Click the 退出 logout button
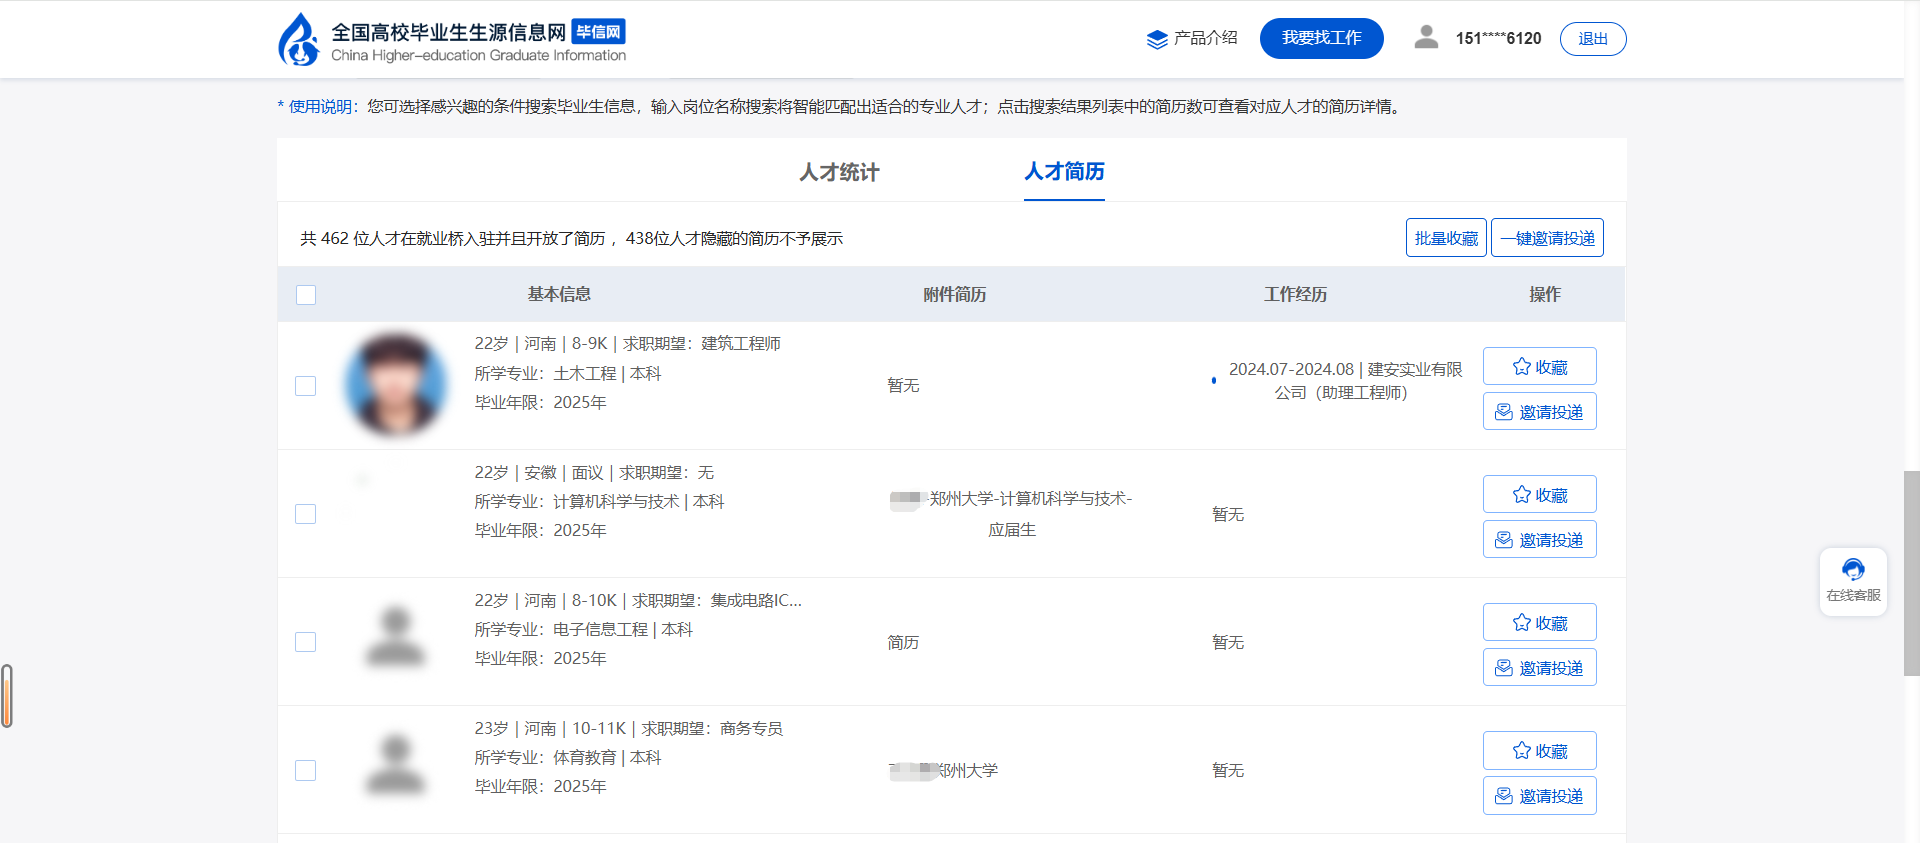 pyautogui.click(x=1592, y=39)
